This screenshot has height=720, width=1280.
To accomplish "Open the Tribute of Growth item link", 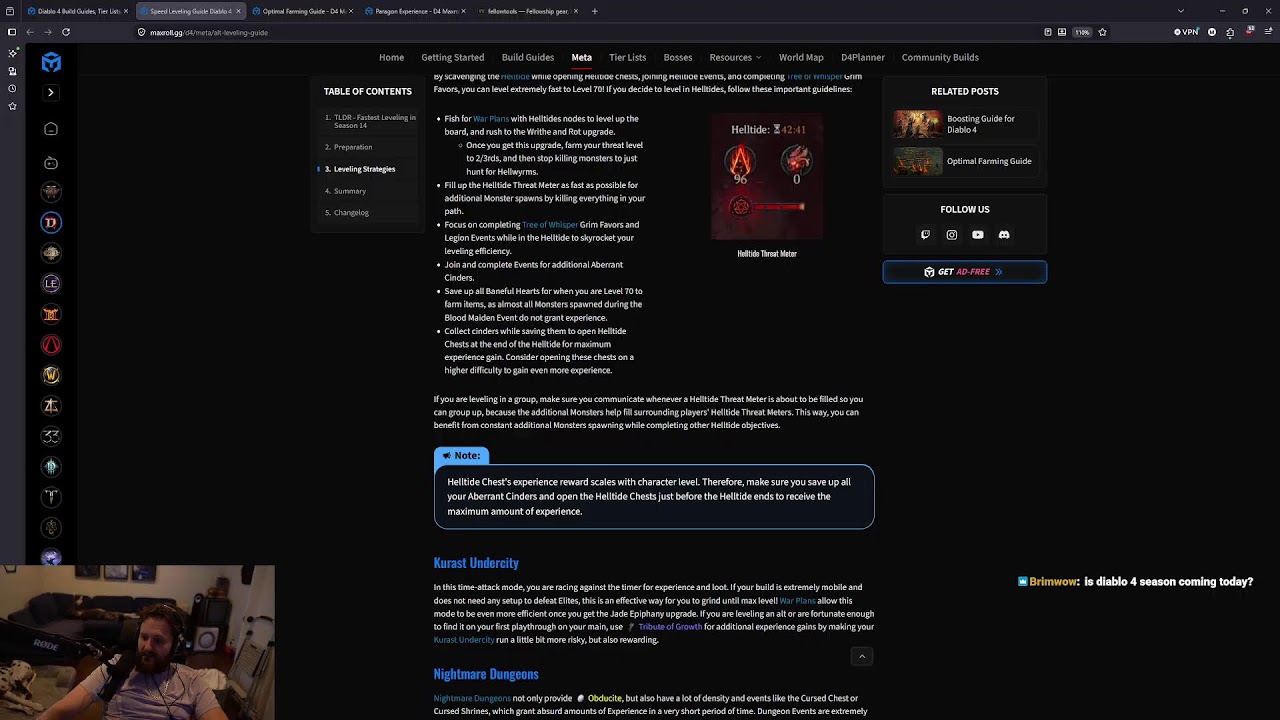I will [x=670, y=627].
